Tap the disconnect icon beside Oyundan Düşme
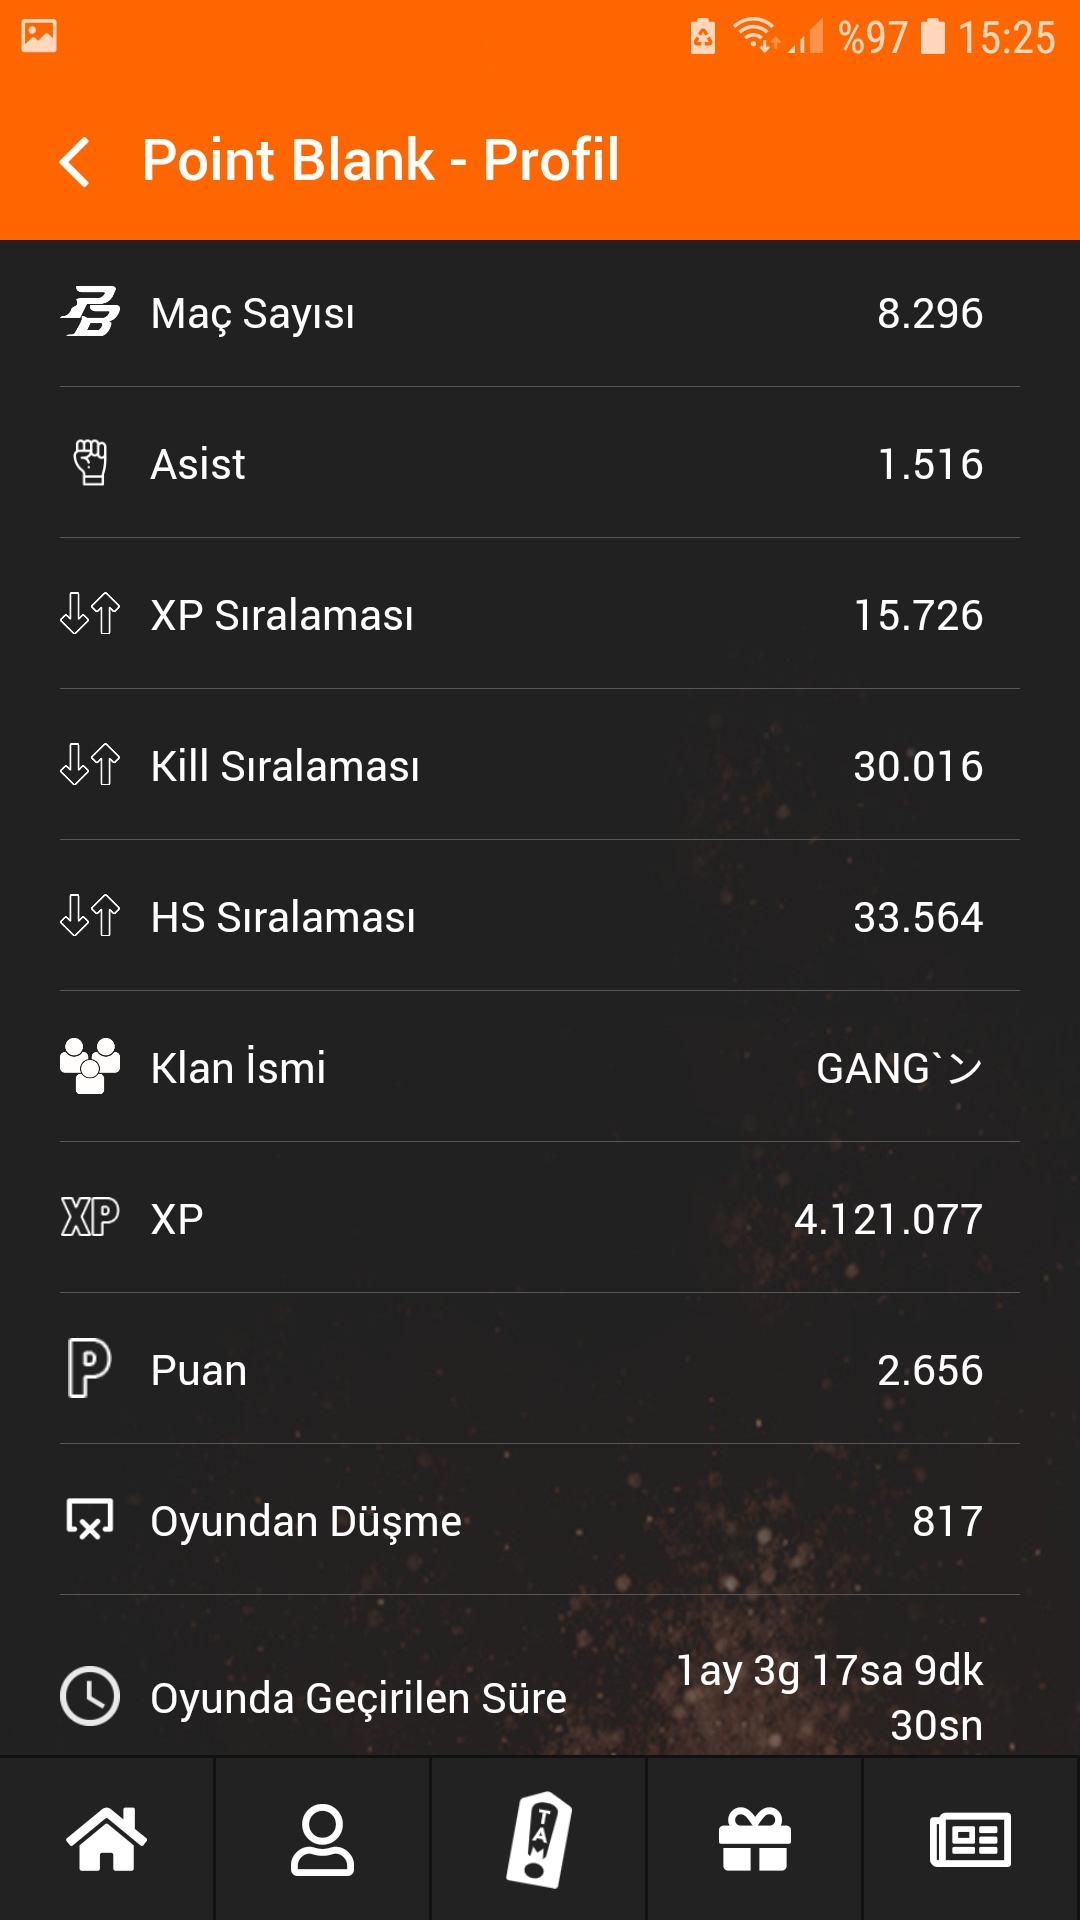Image resolution: width=1080 pixels, height=1920 pixels. tap(90, 1519)
